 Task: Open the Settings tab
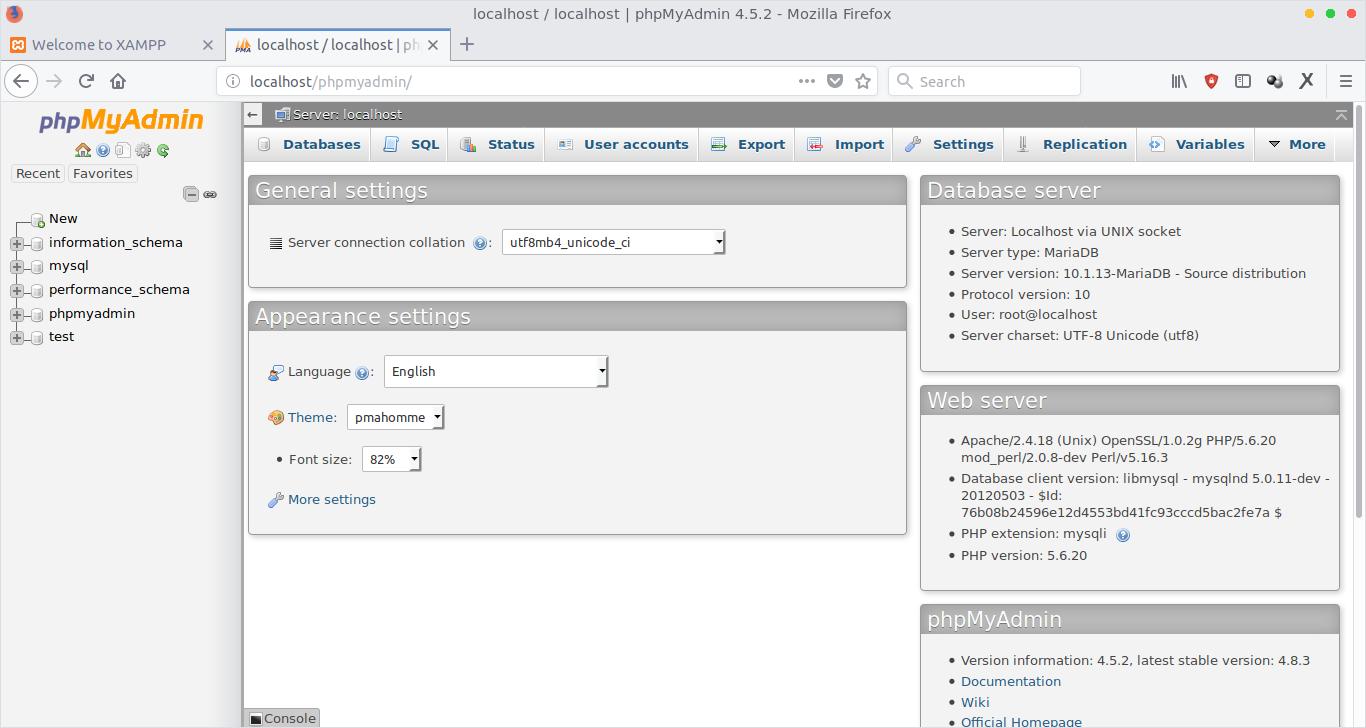(x=949, y=144)
